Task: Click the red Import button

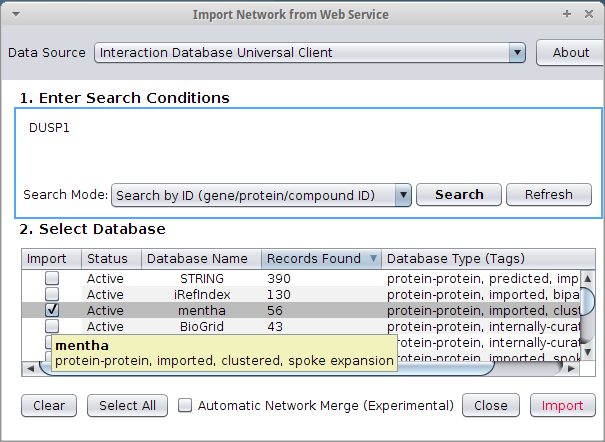Action: [563, 405]
